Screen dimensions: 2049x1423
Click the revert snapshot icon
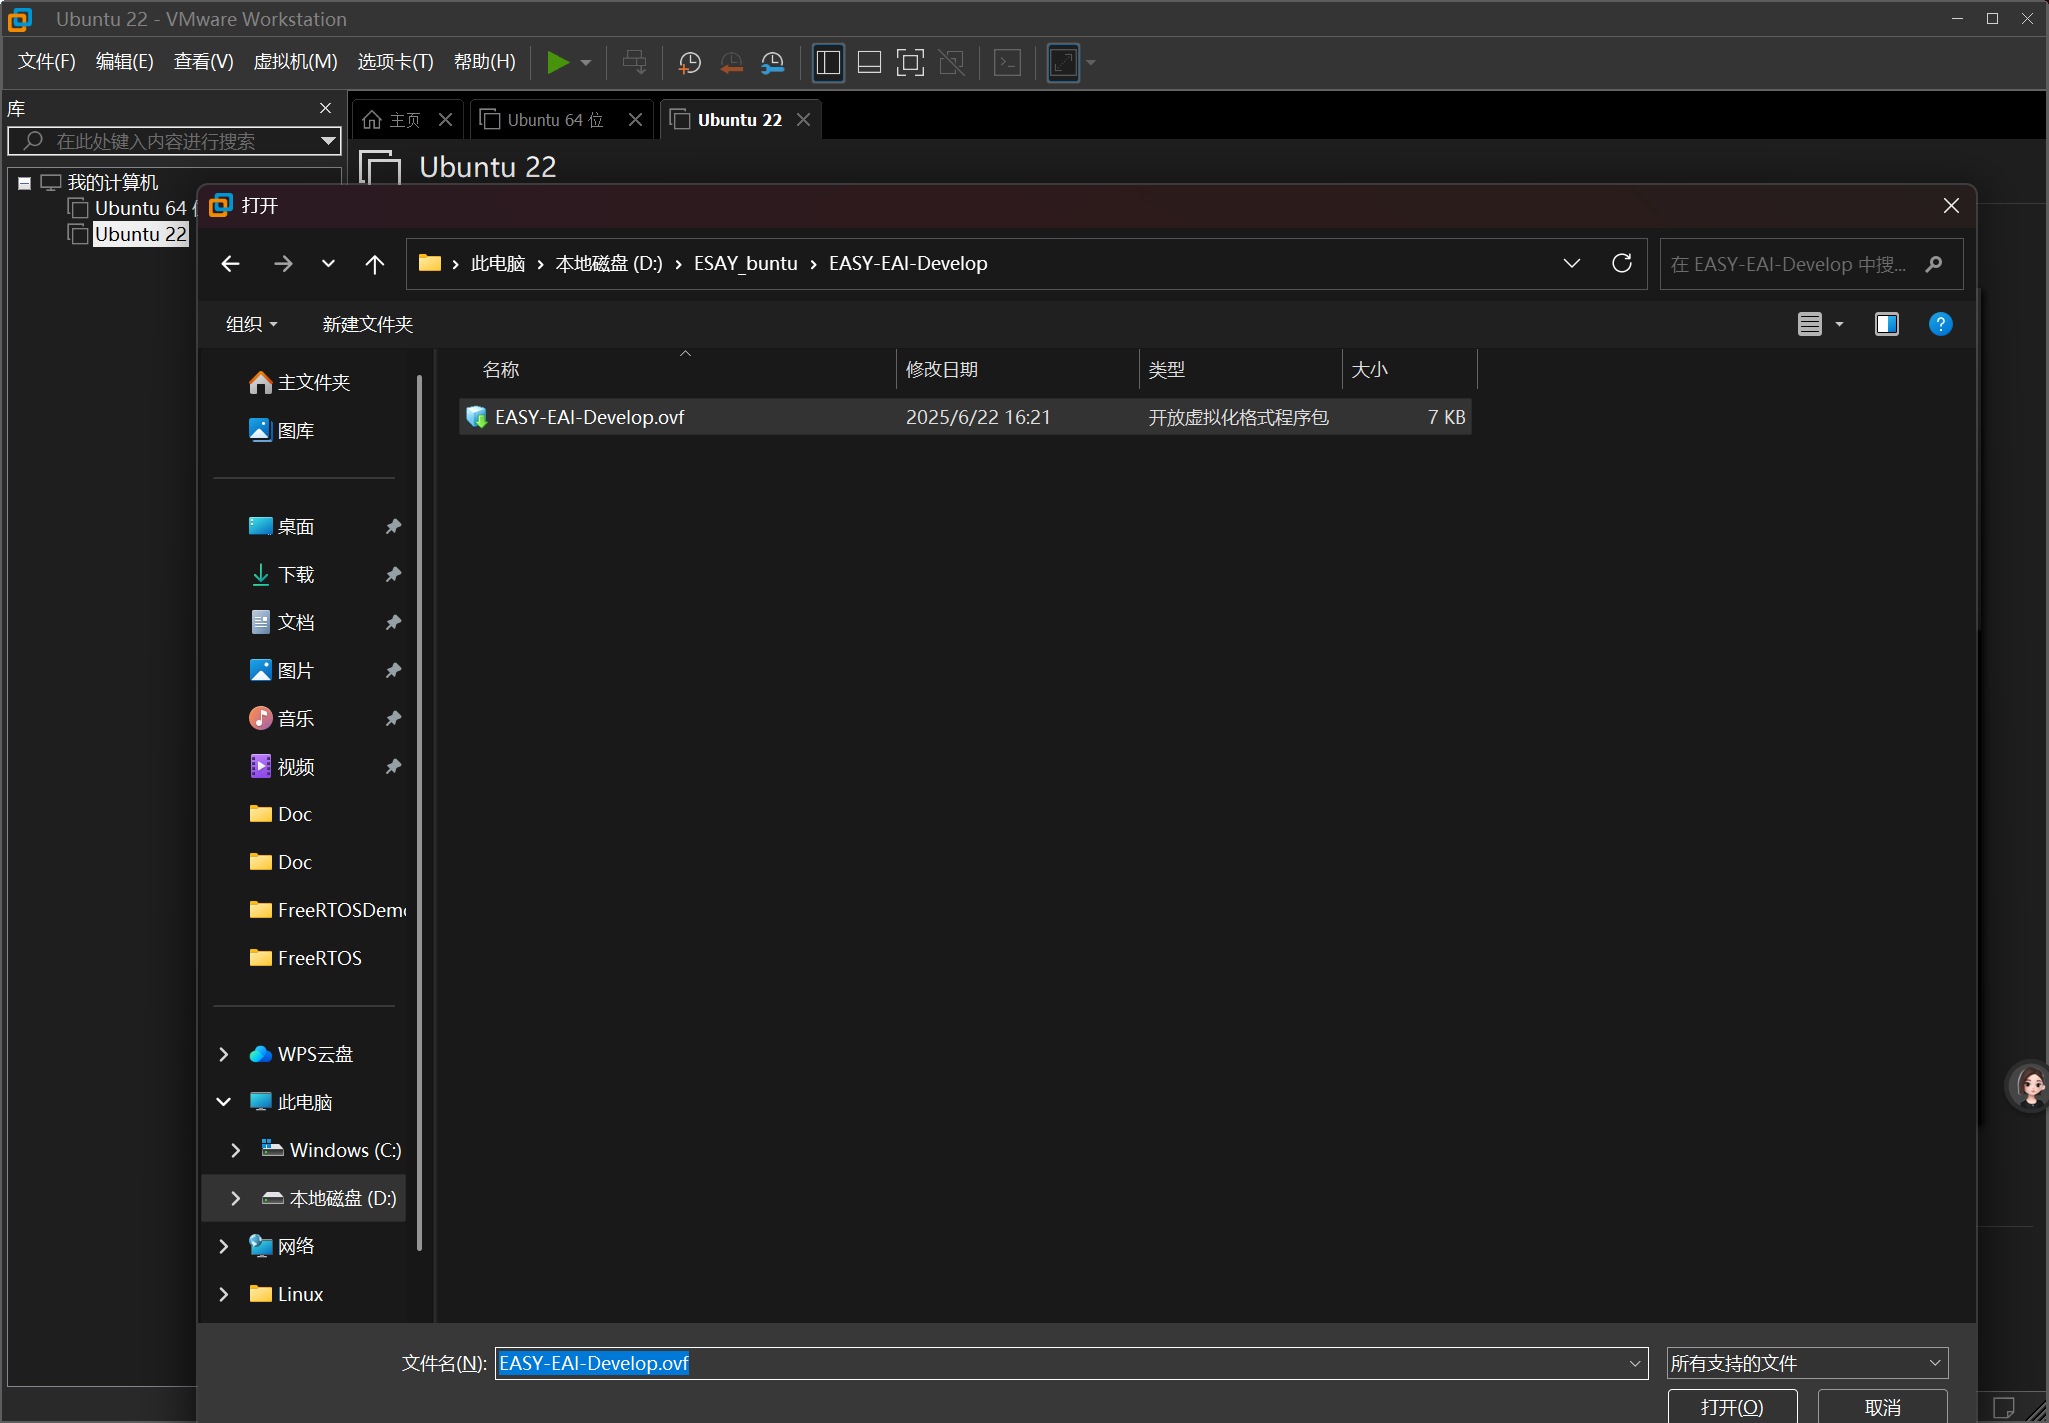(731, 63)
